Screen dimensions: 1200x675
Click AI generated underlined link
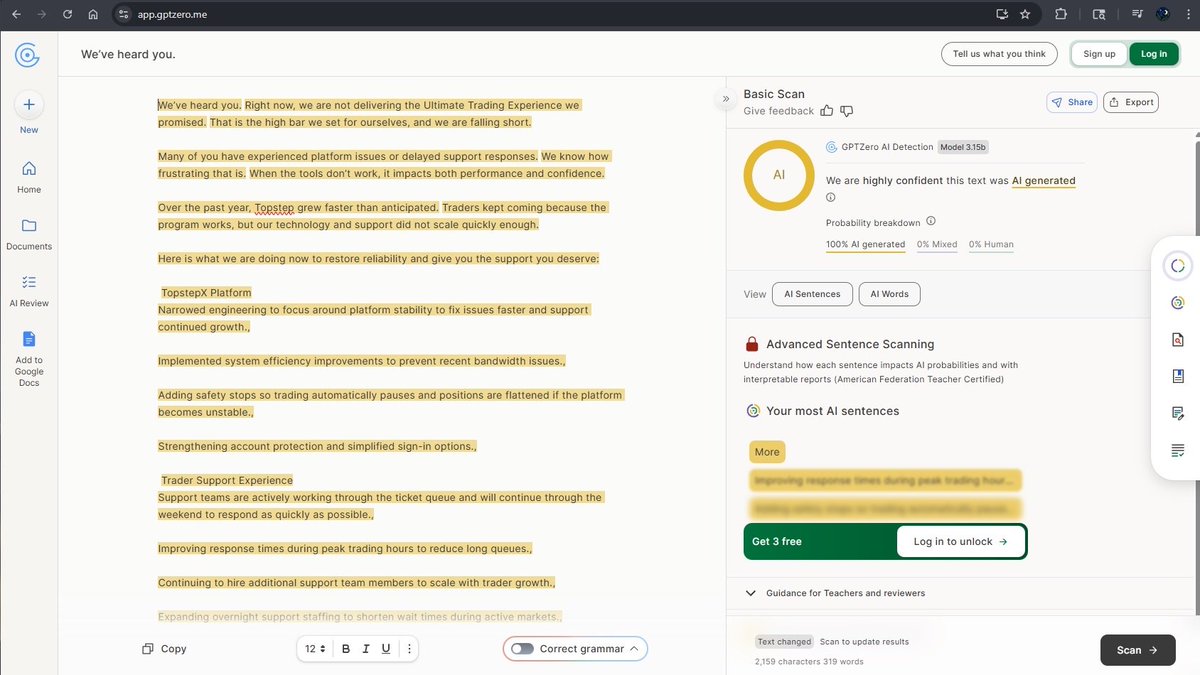point(1043,181)
